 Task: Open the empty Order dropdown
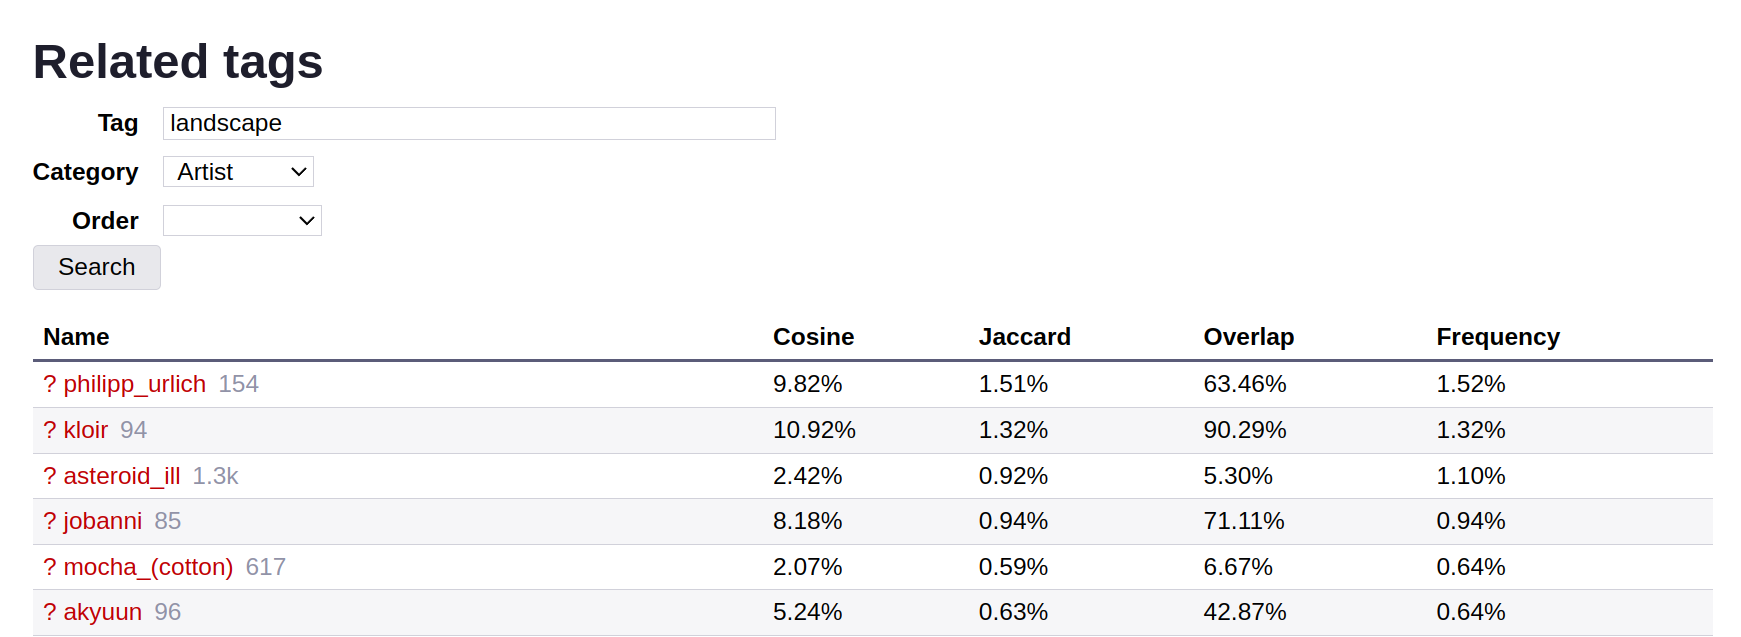tap(242, 221)
